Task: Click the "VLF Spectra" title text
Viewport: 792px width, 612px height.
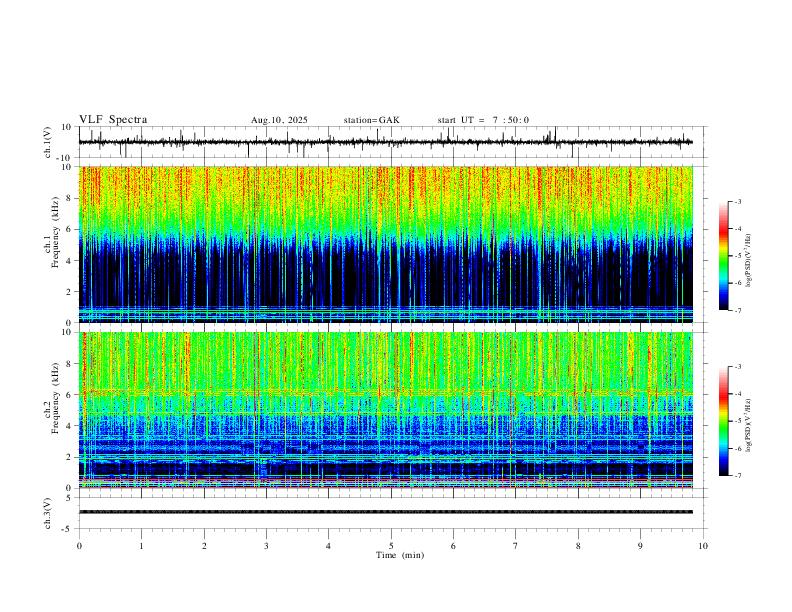Action: [x=113, y=120]
